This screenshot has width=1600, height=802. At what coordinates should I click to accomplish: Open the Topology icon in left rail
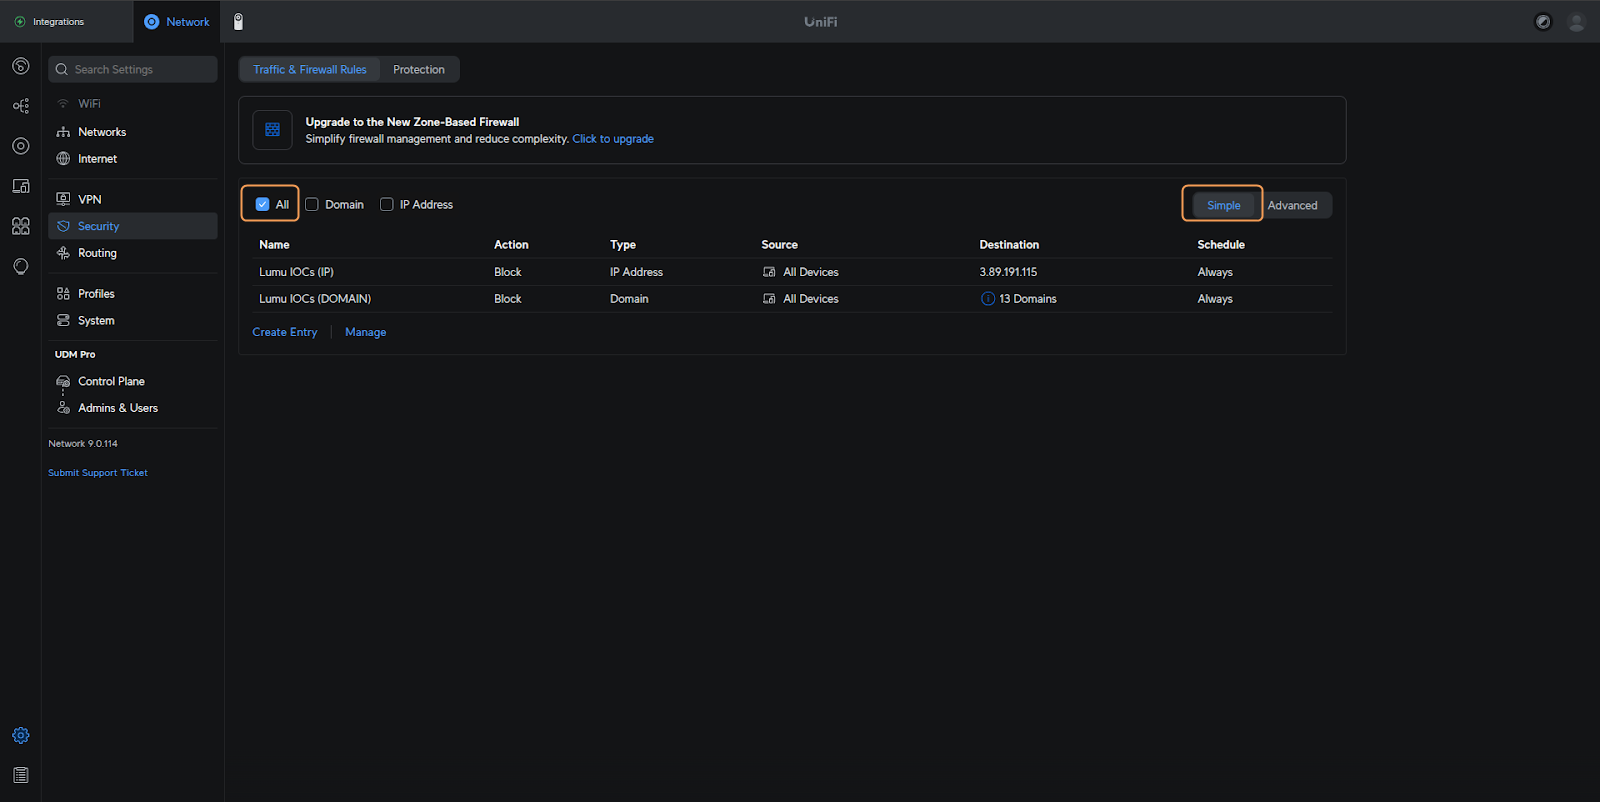click(x=20, y=106)
